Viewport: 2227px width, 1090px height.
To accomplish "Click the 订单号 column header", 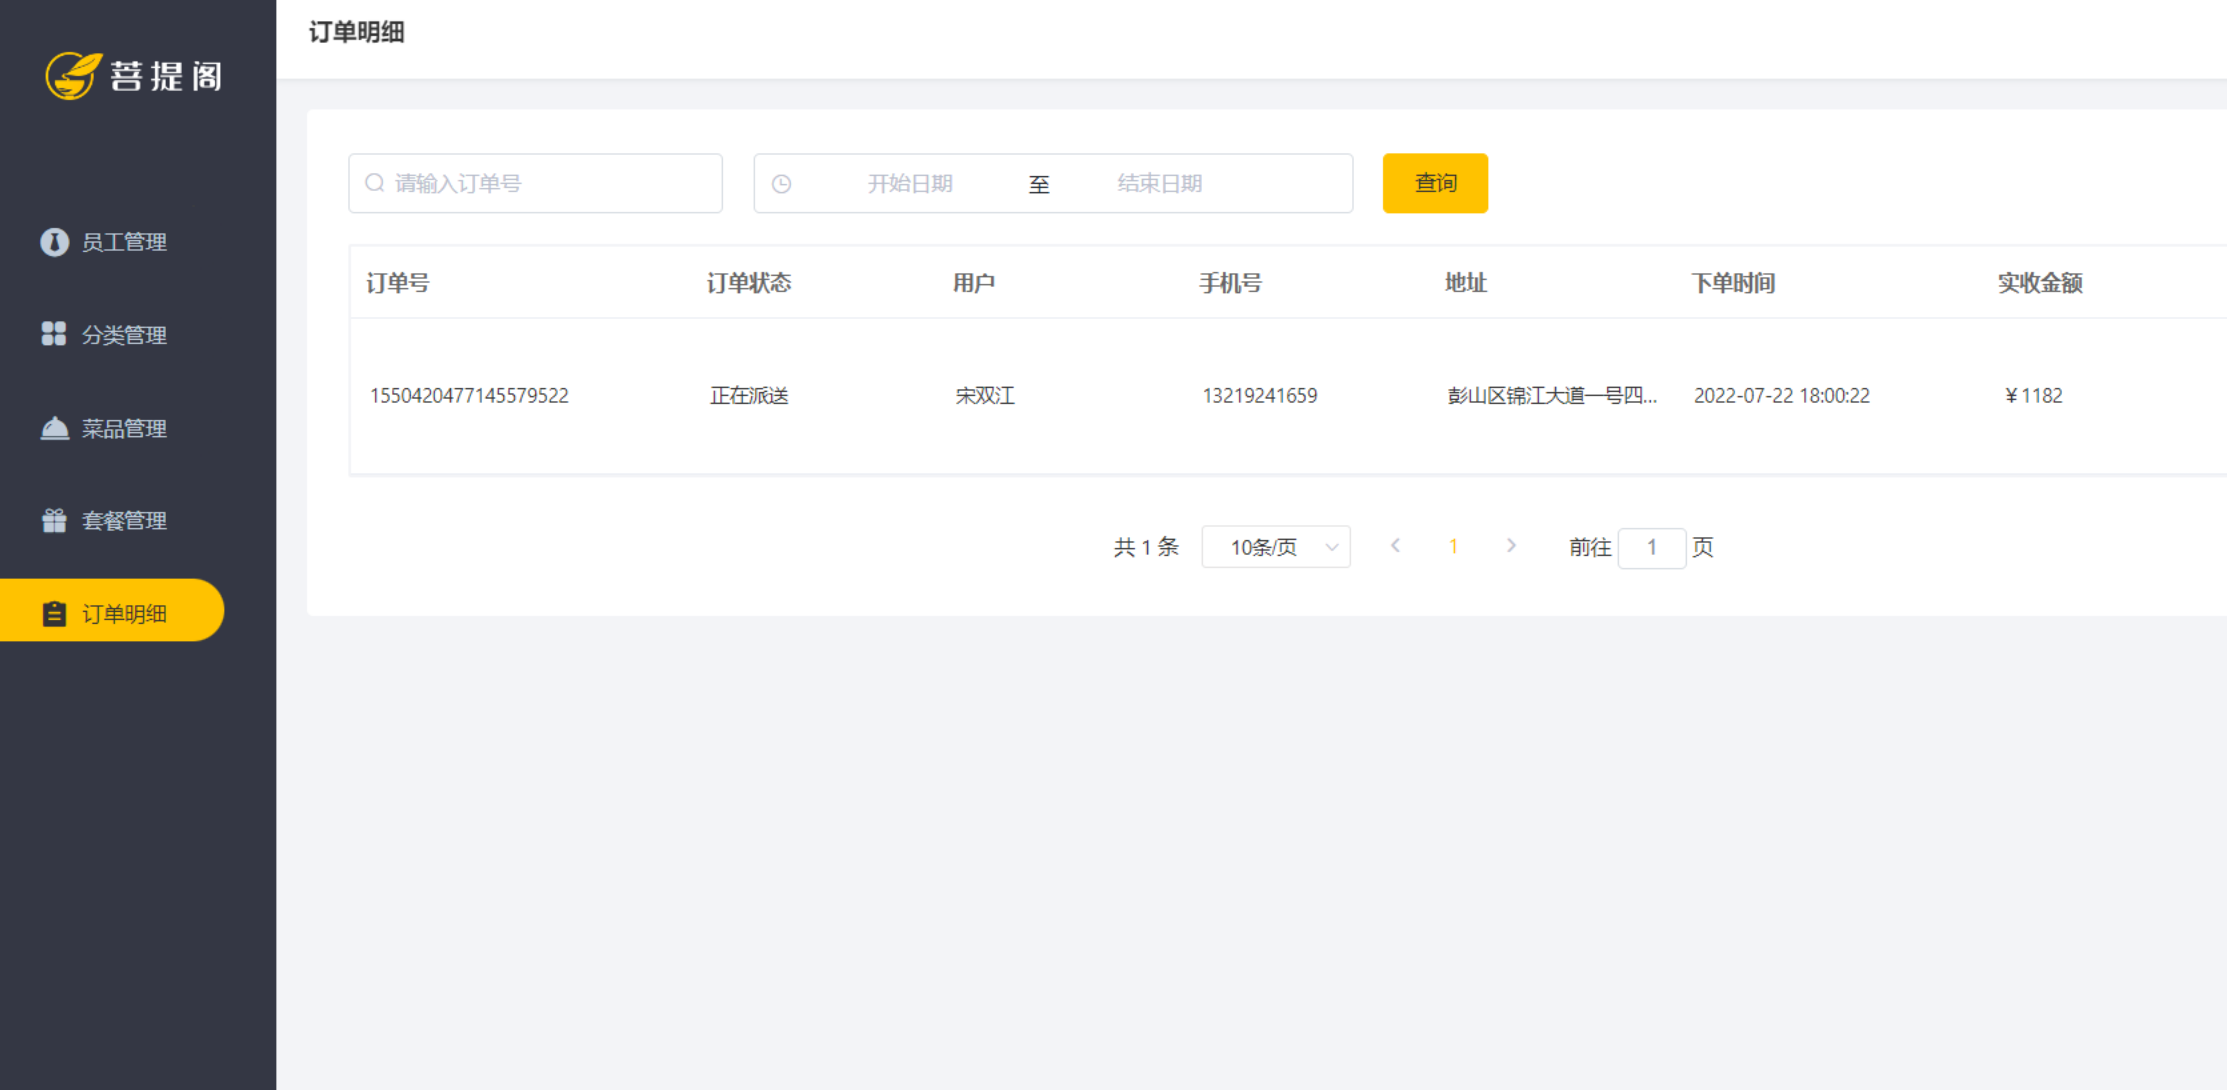I will 397,283.
